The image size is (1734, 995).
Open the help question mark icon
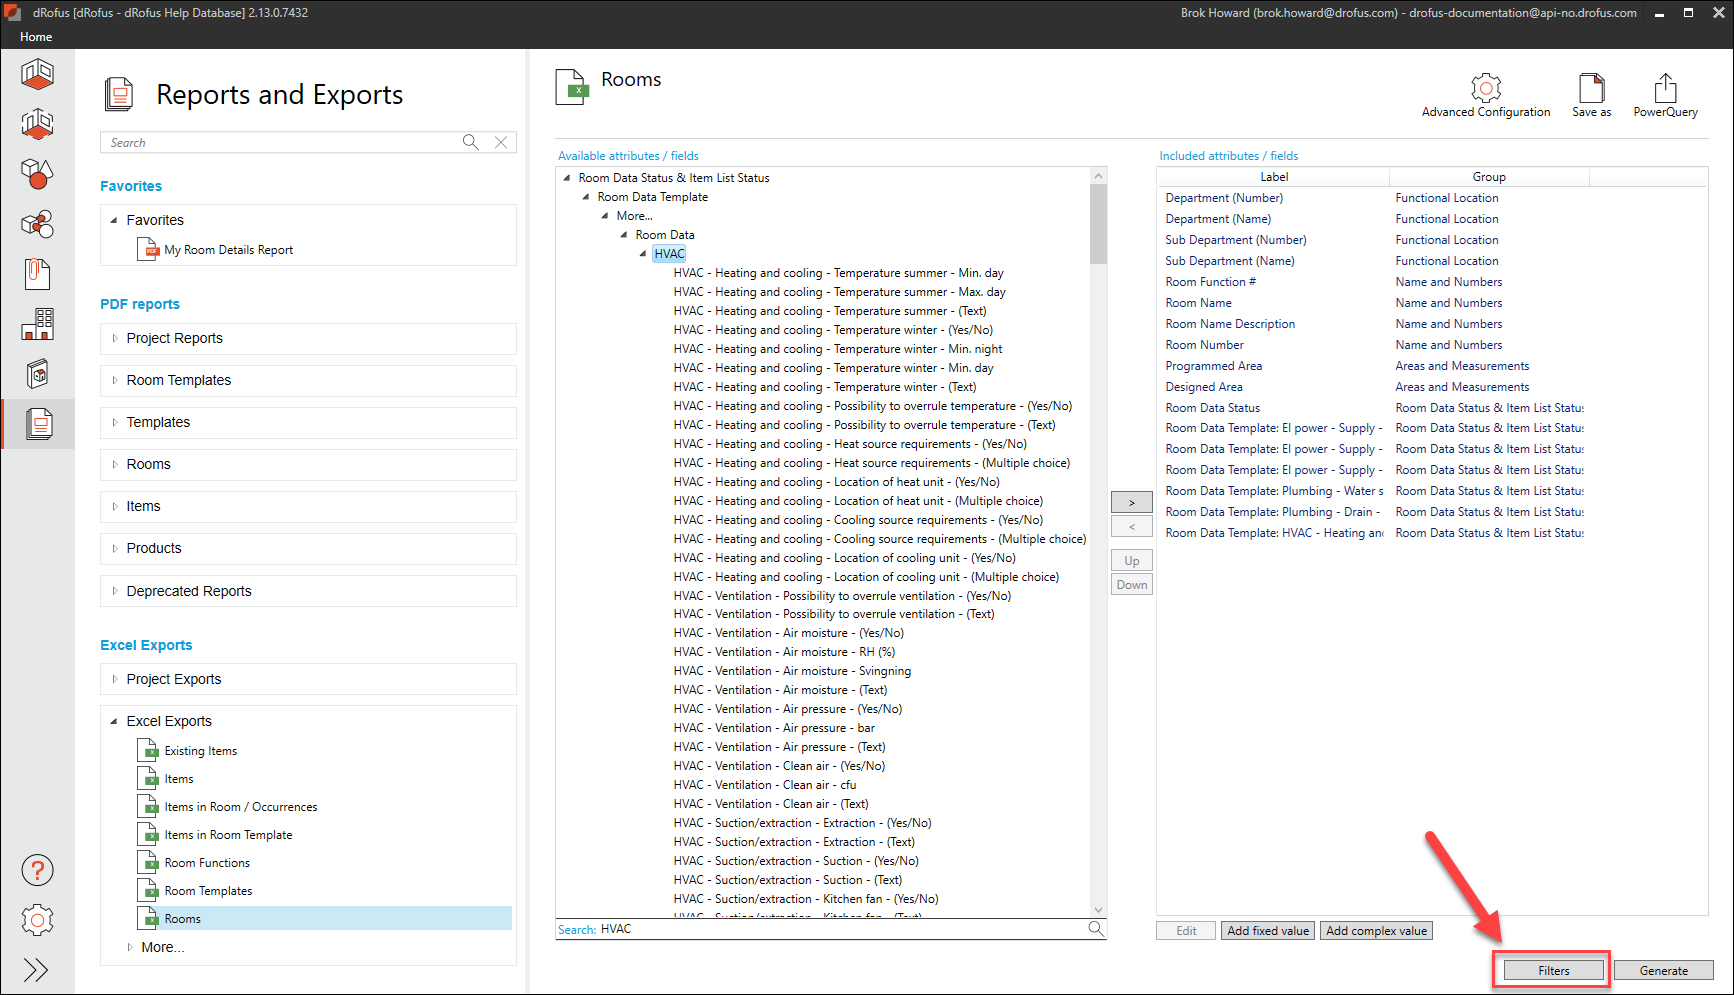37,871
